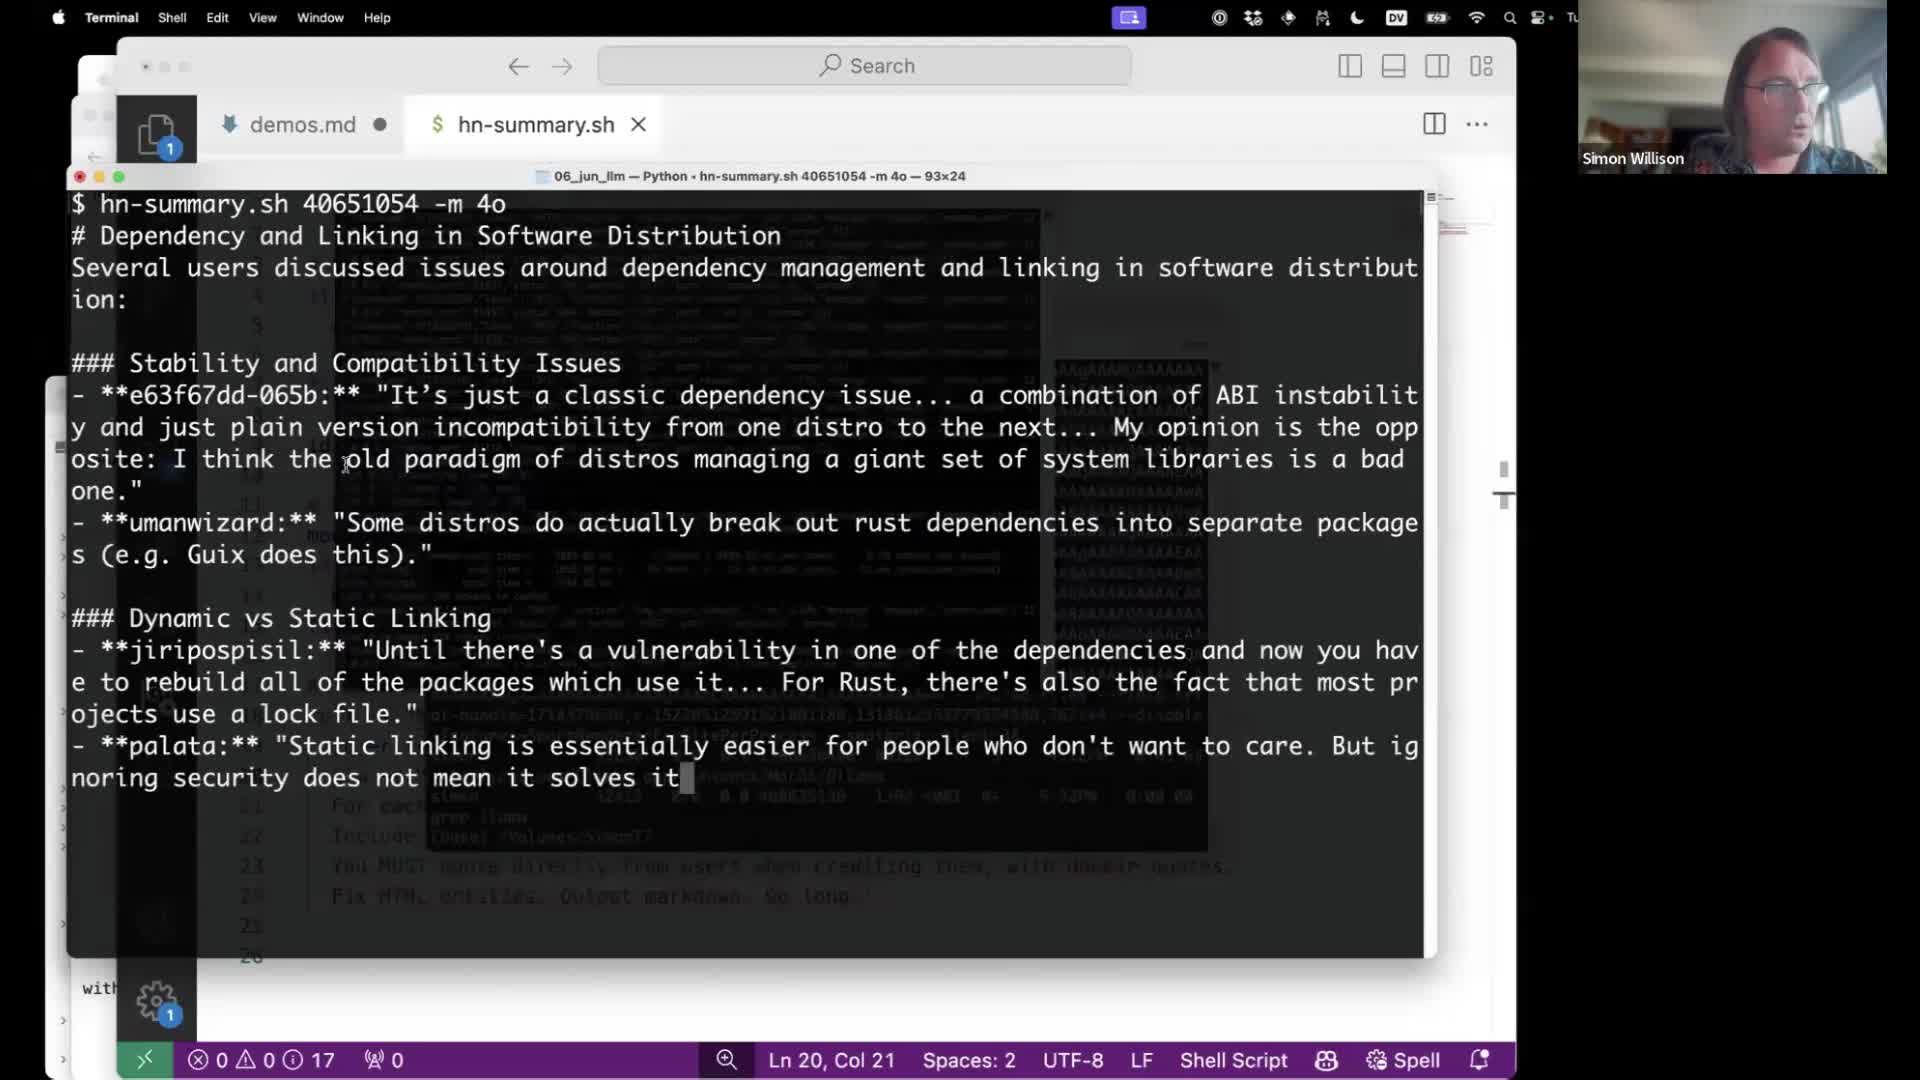Open the Shell menu
Viewport: 1920px width, 1080px height.
click(172, 17)
